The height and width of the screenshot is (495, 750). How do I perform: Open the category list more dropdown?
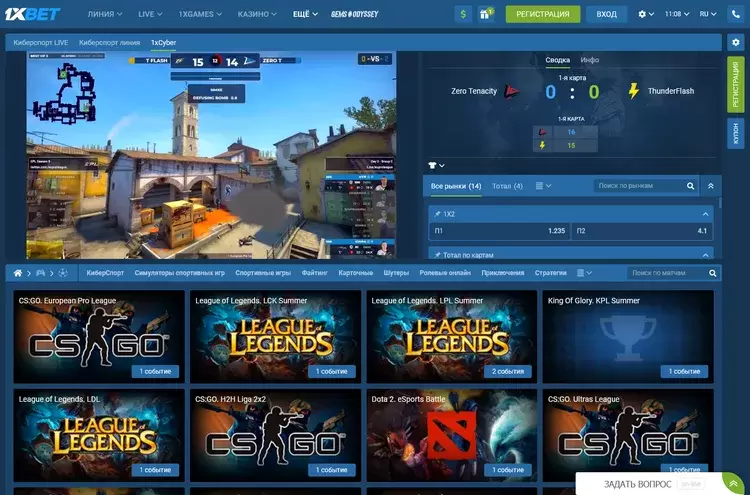point(584,273)
